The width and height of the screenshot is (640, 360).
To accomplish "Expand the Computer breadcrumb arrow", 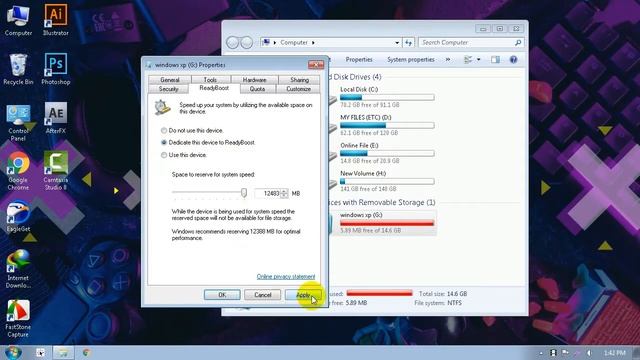I will tap(313, 42).
